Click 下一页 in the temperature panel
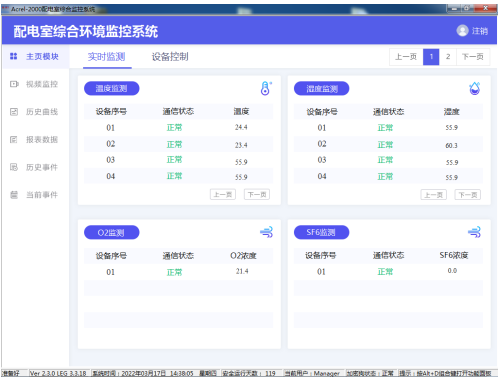The height and width of the screenshot is (388, 501). click(x=257, y=194)
